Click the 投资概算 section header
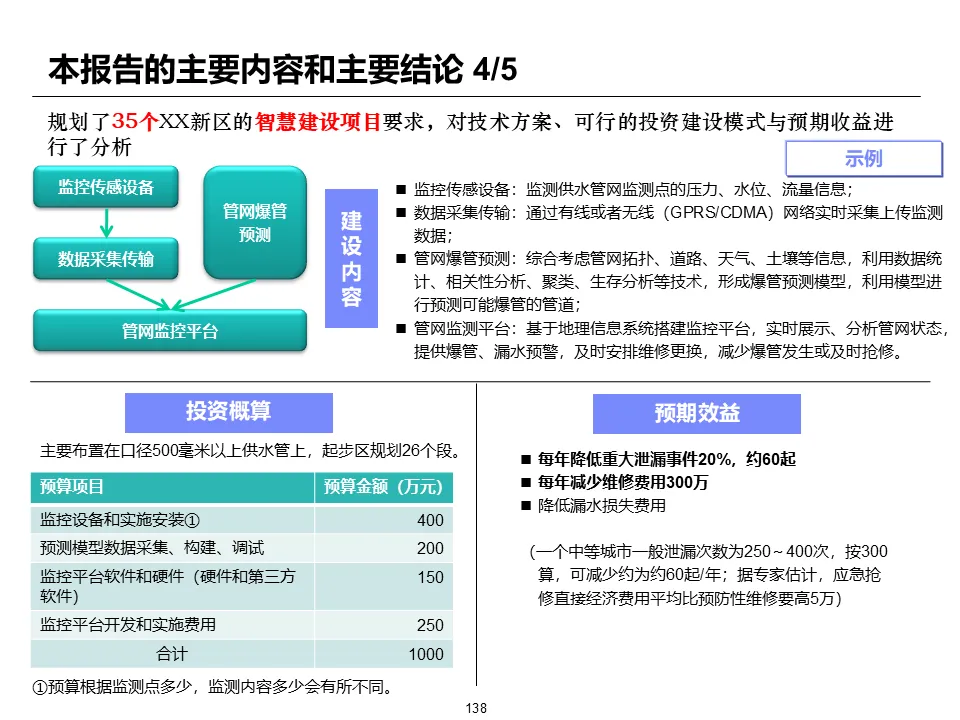Viewport: 960px width, 720px height. 228,412
